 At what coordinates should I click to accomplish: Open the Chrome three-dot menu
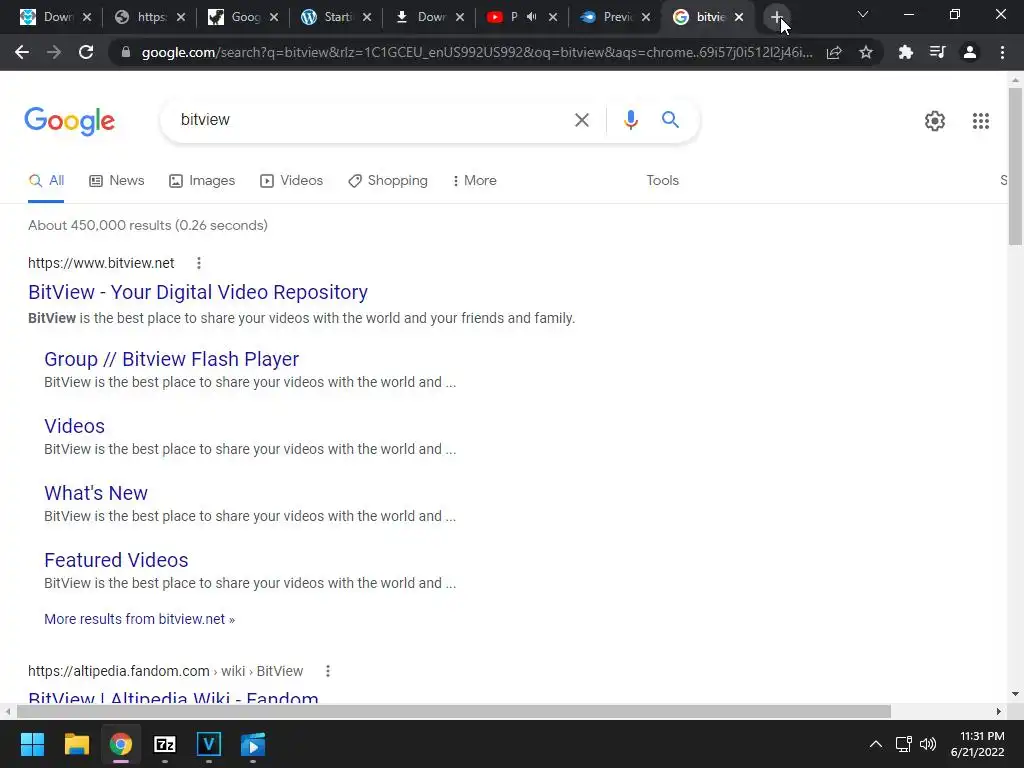click(x=1002, y=52)
